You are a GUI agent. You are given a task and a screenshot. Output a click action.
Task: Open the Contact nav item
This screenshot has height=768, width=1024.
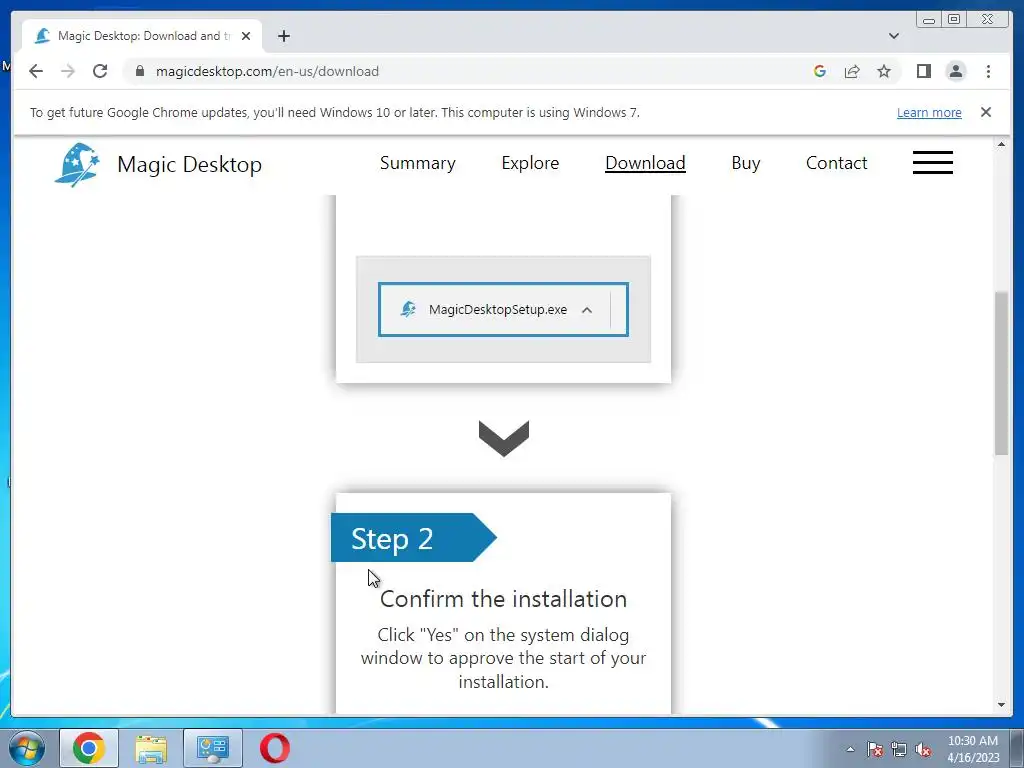(x=837, y=163)
